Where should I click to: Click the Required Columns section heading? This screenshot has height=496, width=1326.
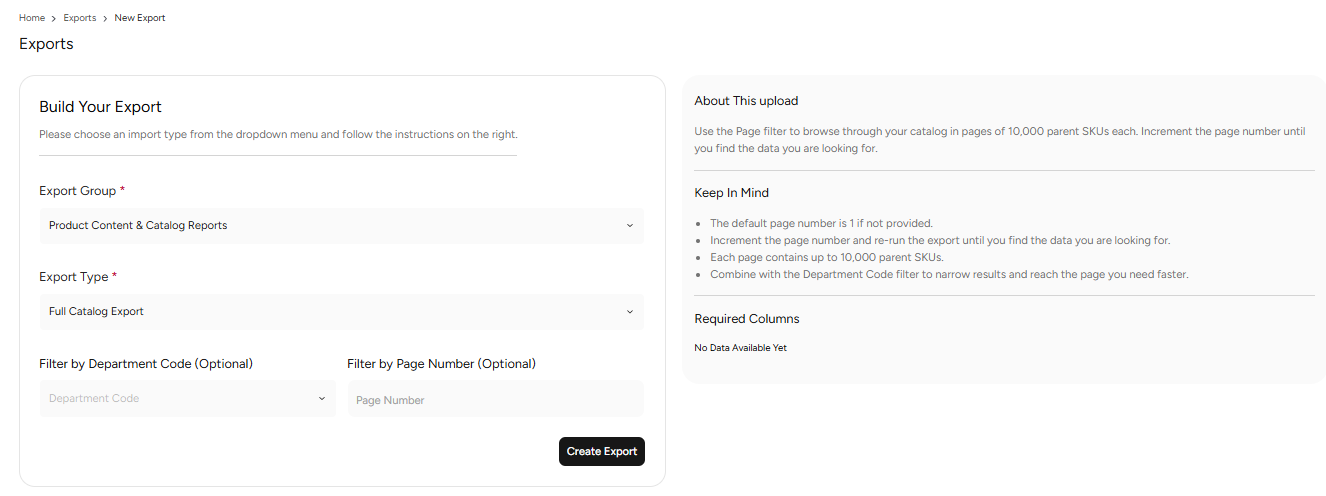747,319
